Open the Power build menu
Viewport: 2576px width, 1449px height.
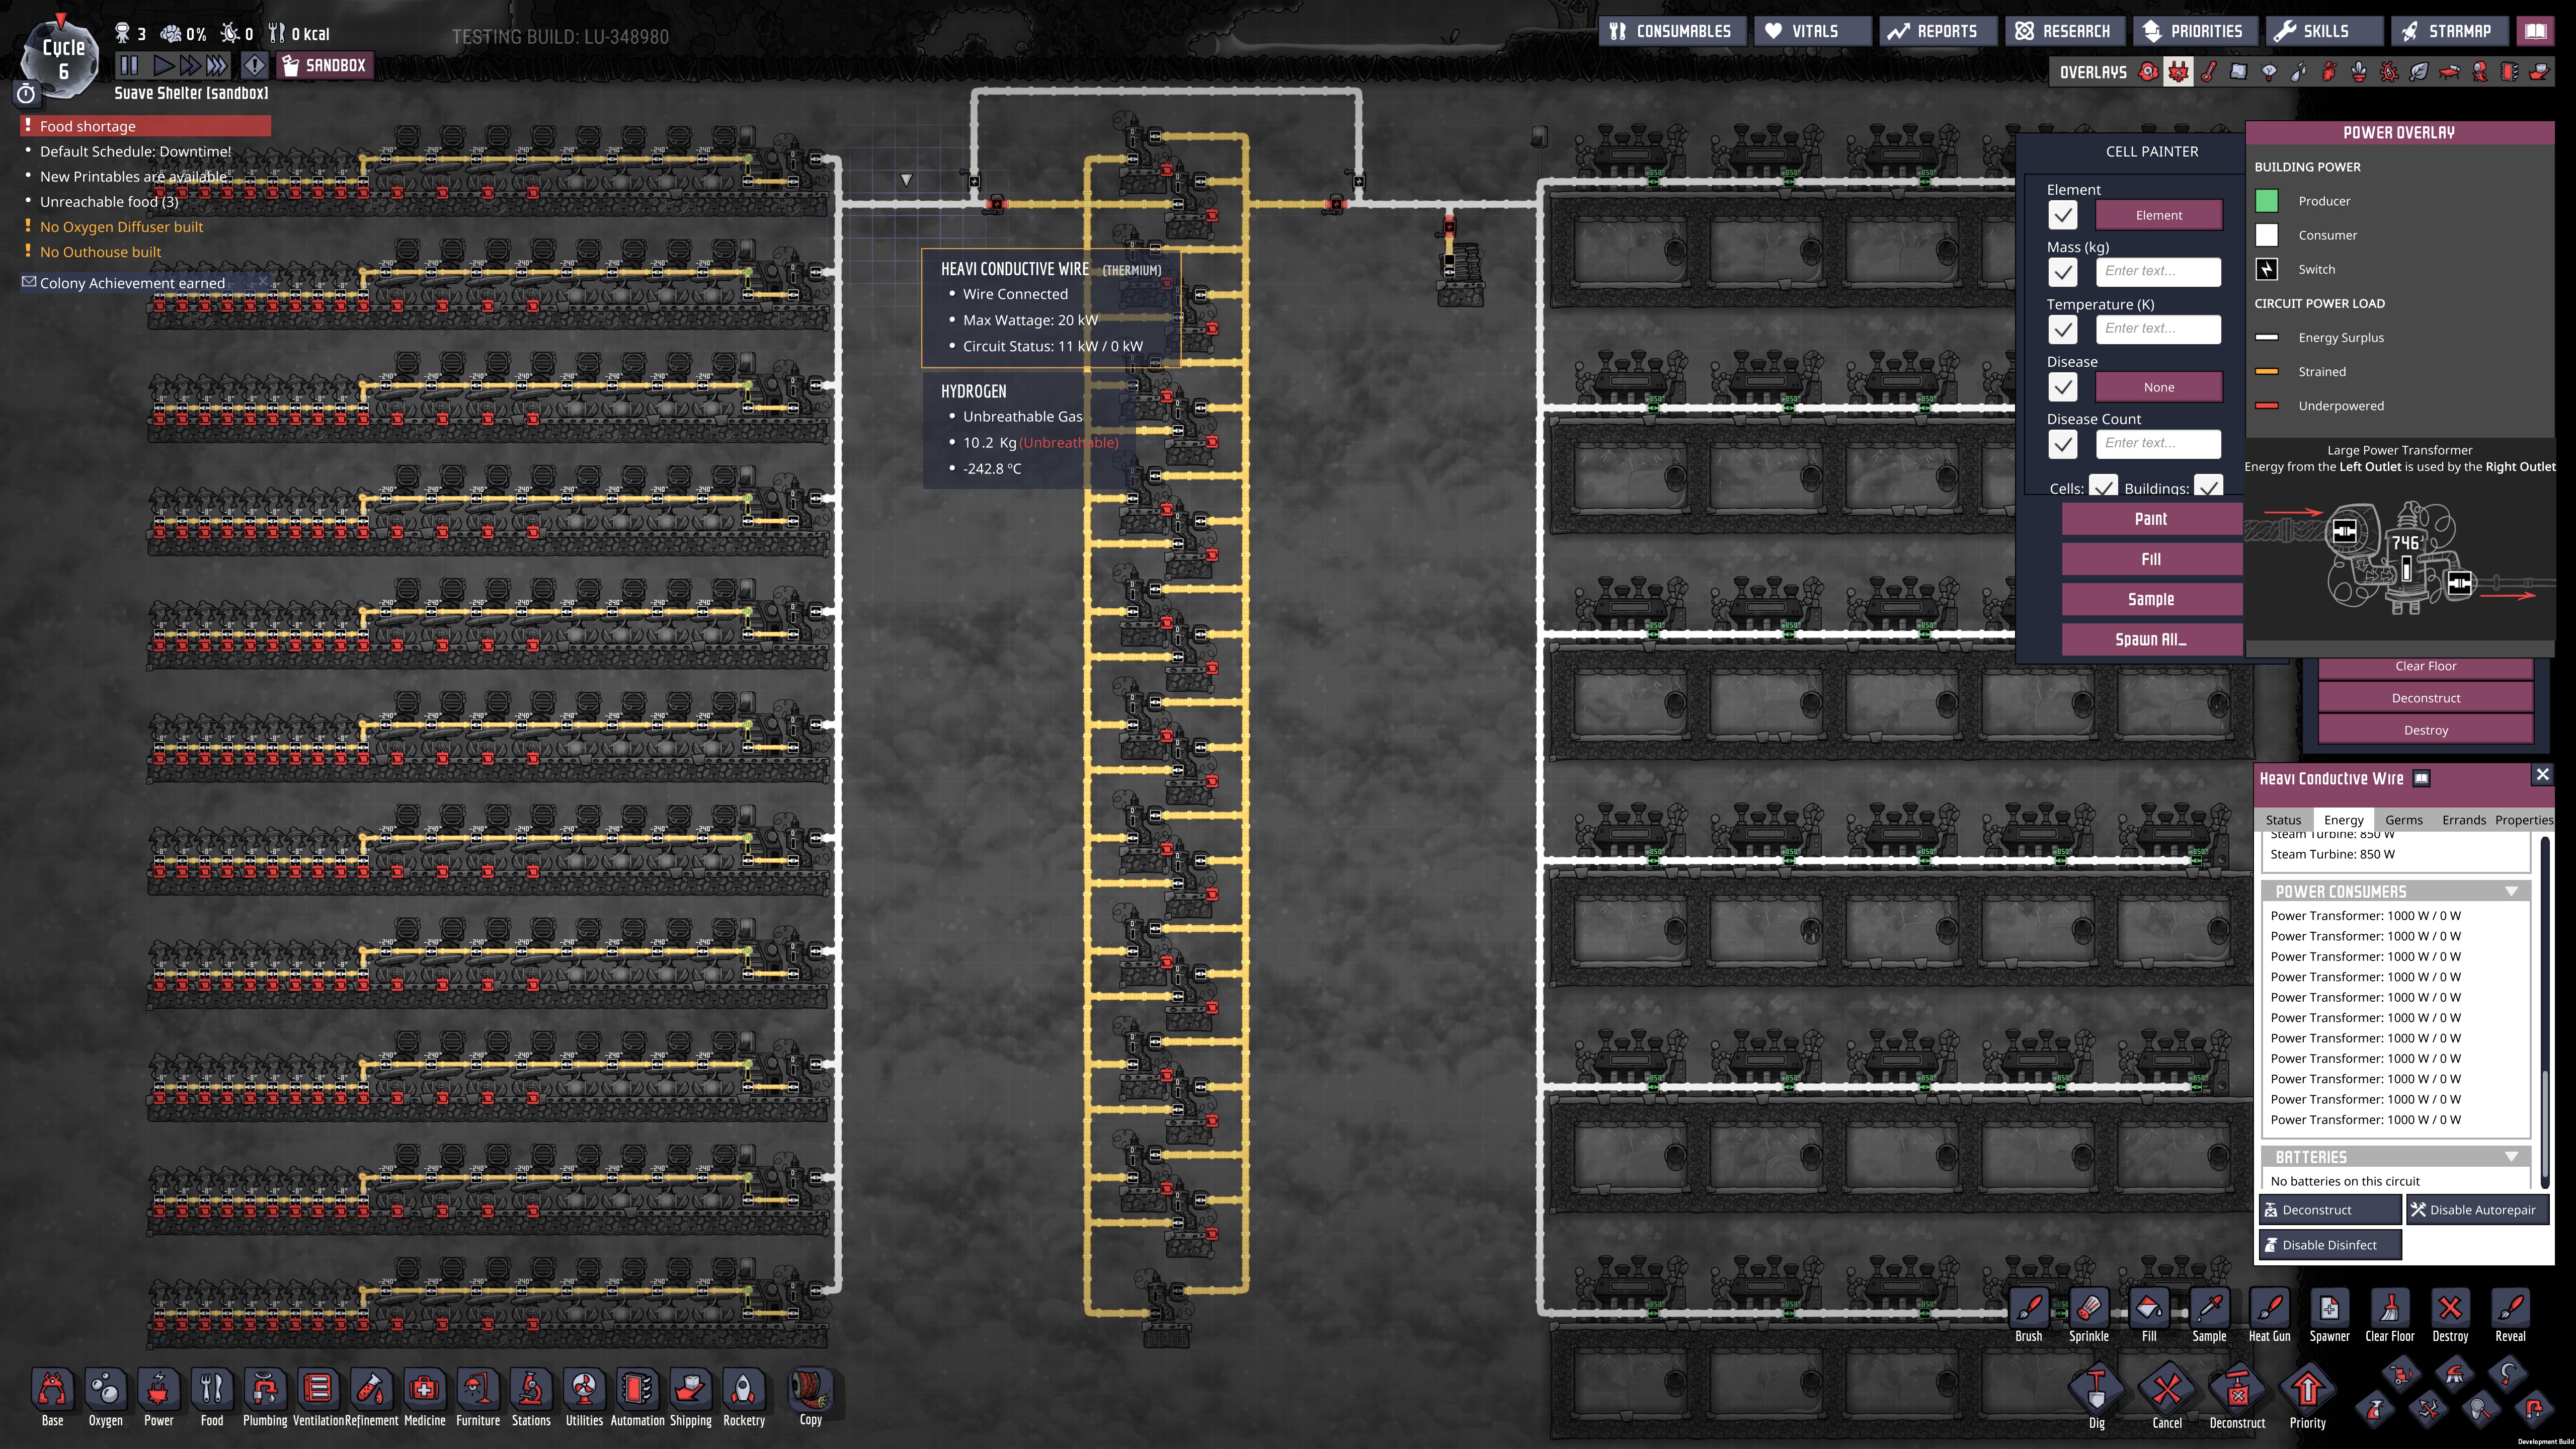[x=158, y=1390]
